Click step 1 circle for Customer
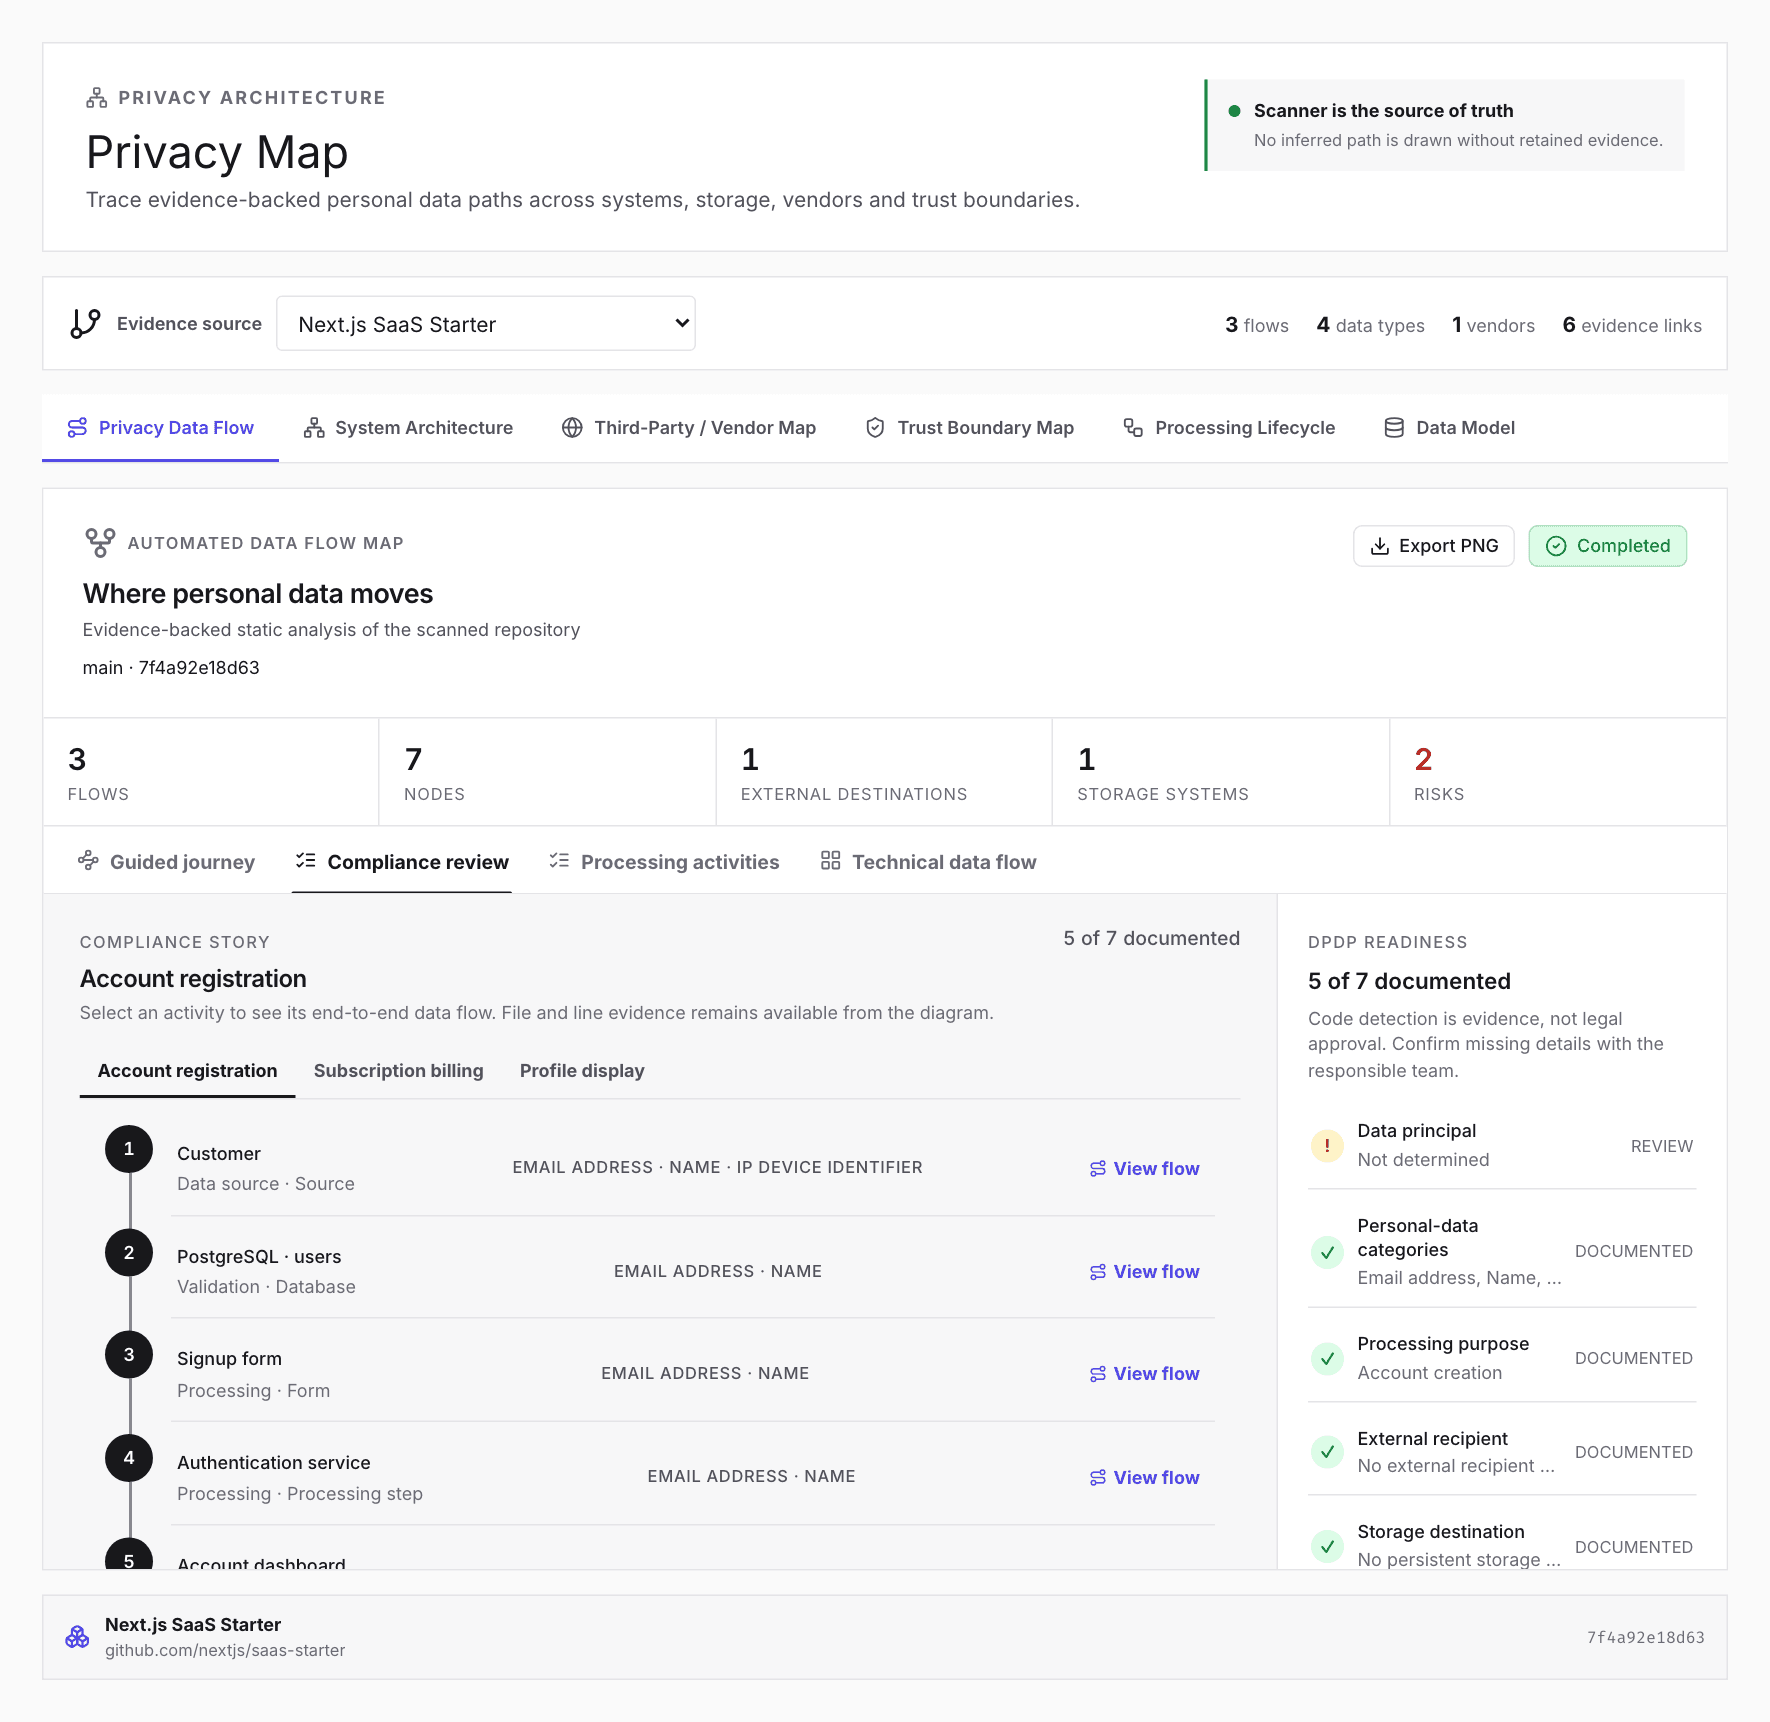Screen dimensions: 1770x1722 pos(129,1149)
